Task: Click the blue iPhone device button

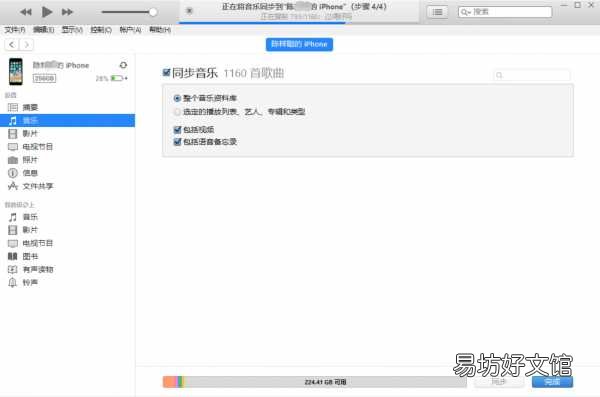Action: [x=299, y=44]
